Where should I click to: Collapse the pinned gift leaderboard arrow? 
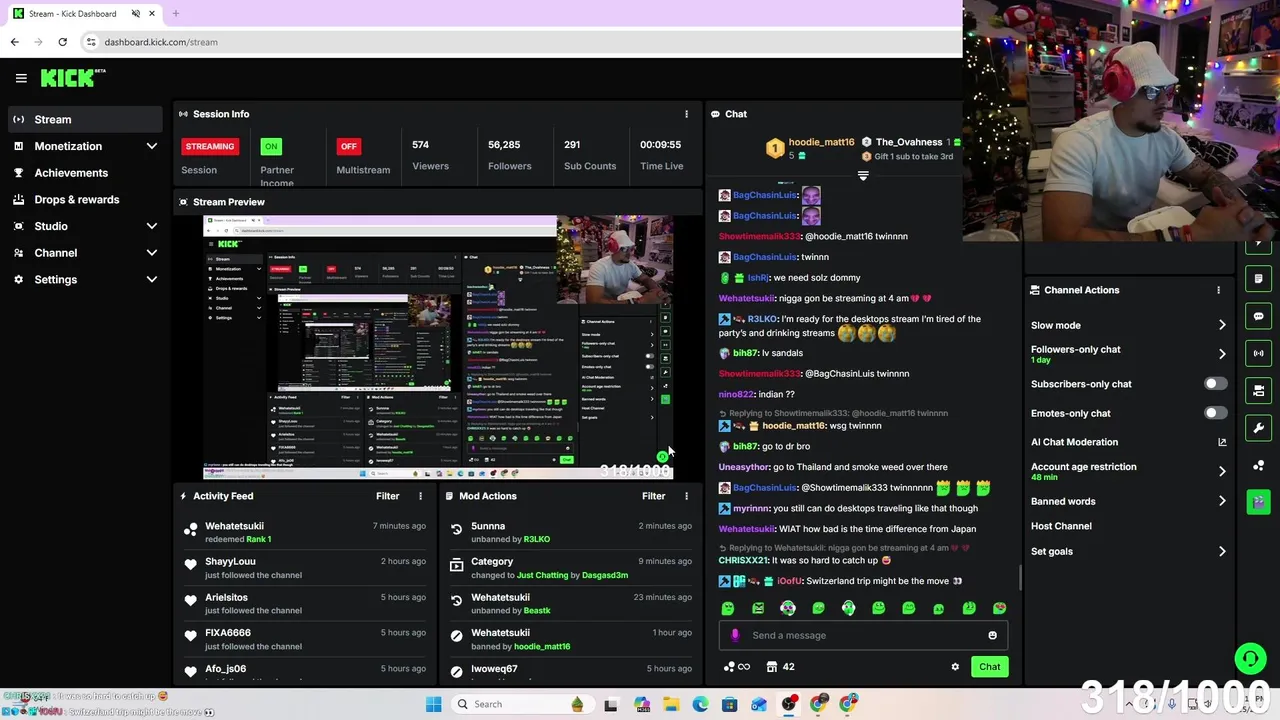click(x=863, y=176)
